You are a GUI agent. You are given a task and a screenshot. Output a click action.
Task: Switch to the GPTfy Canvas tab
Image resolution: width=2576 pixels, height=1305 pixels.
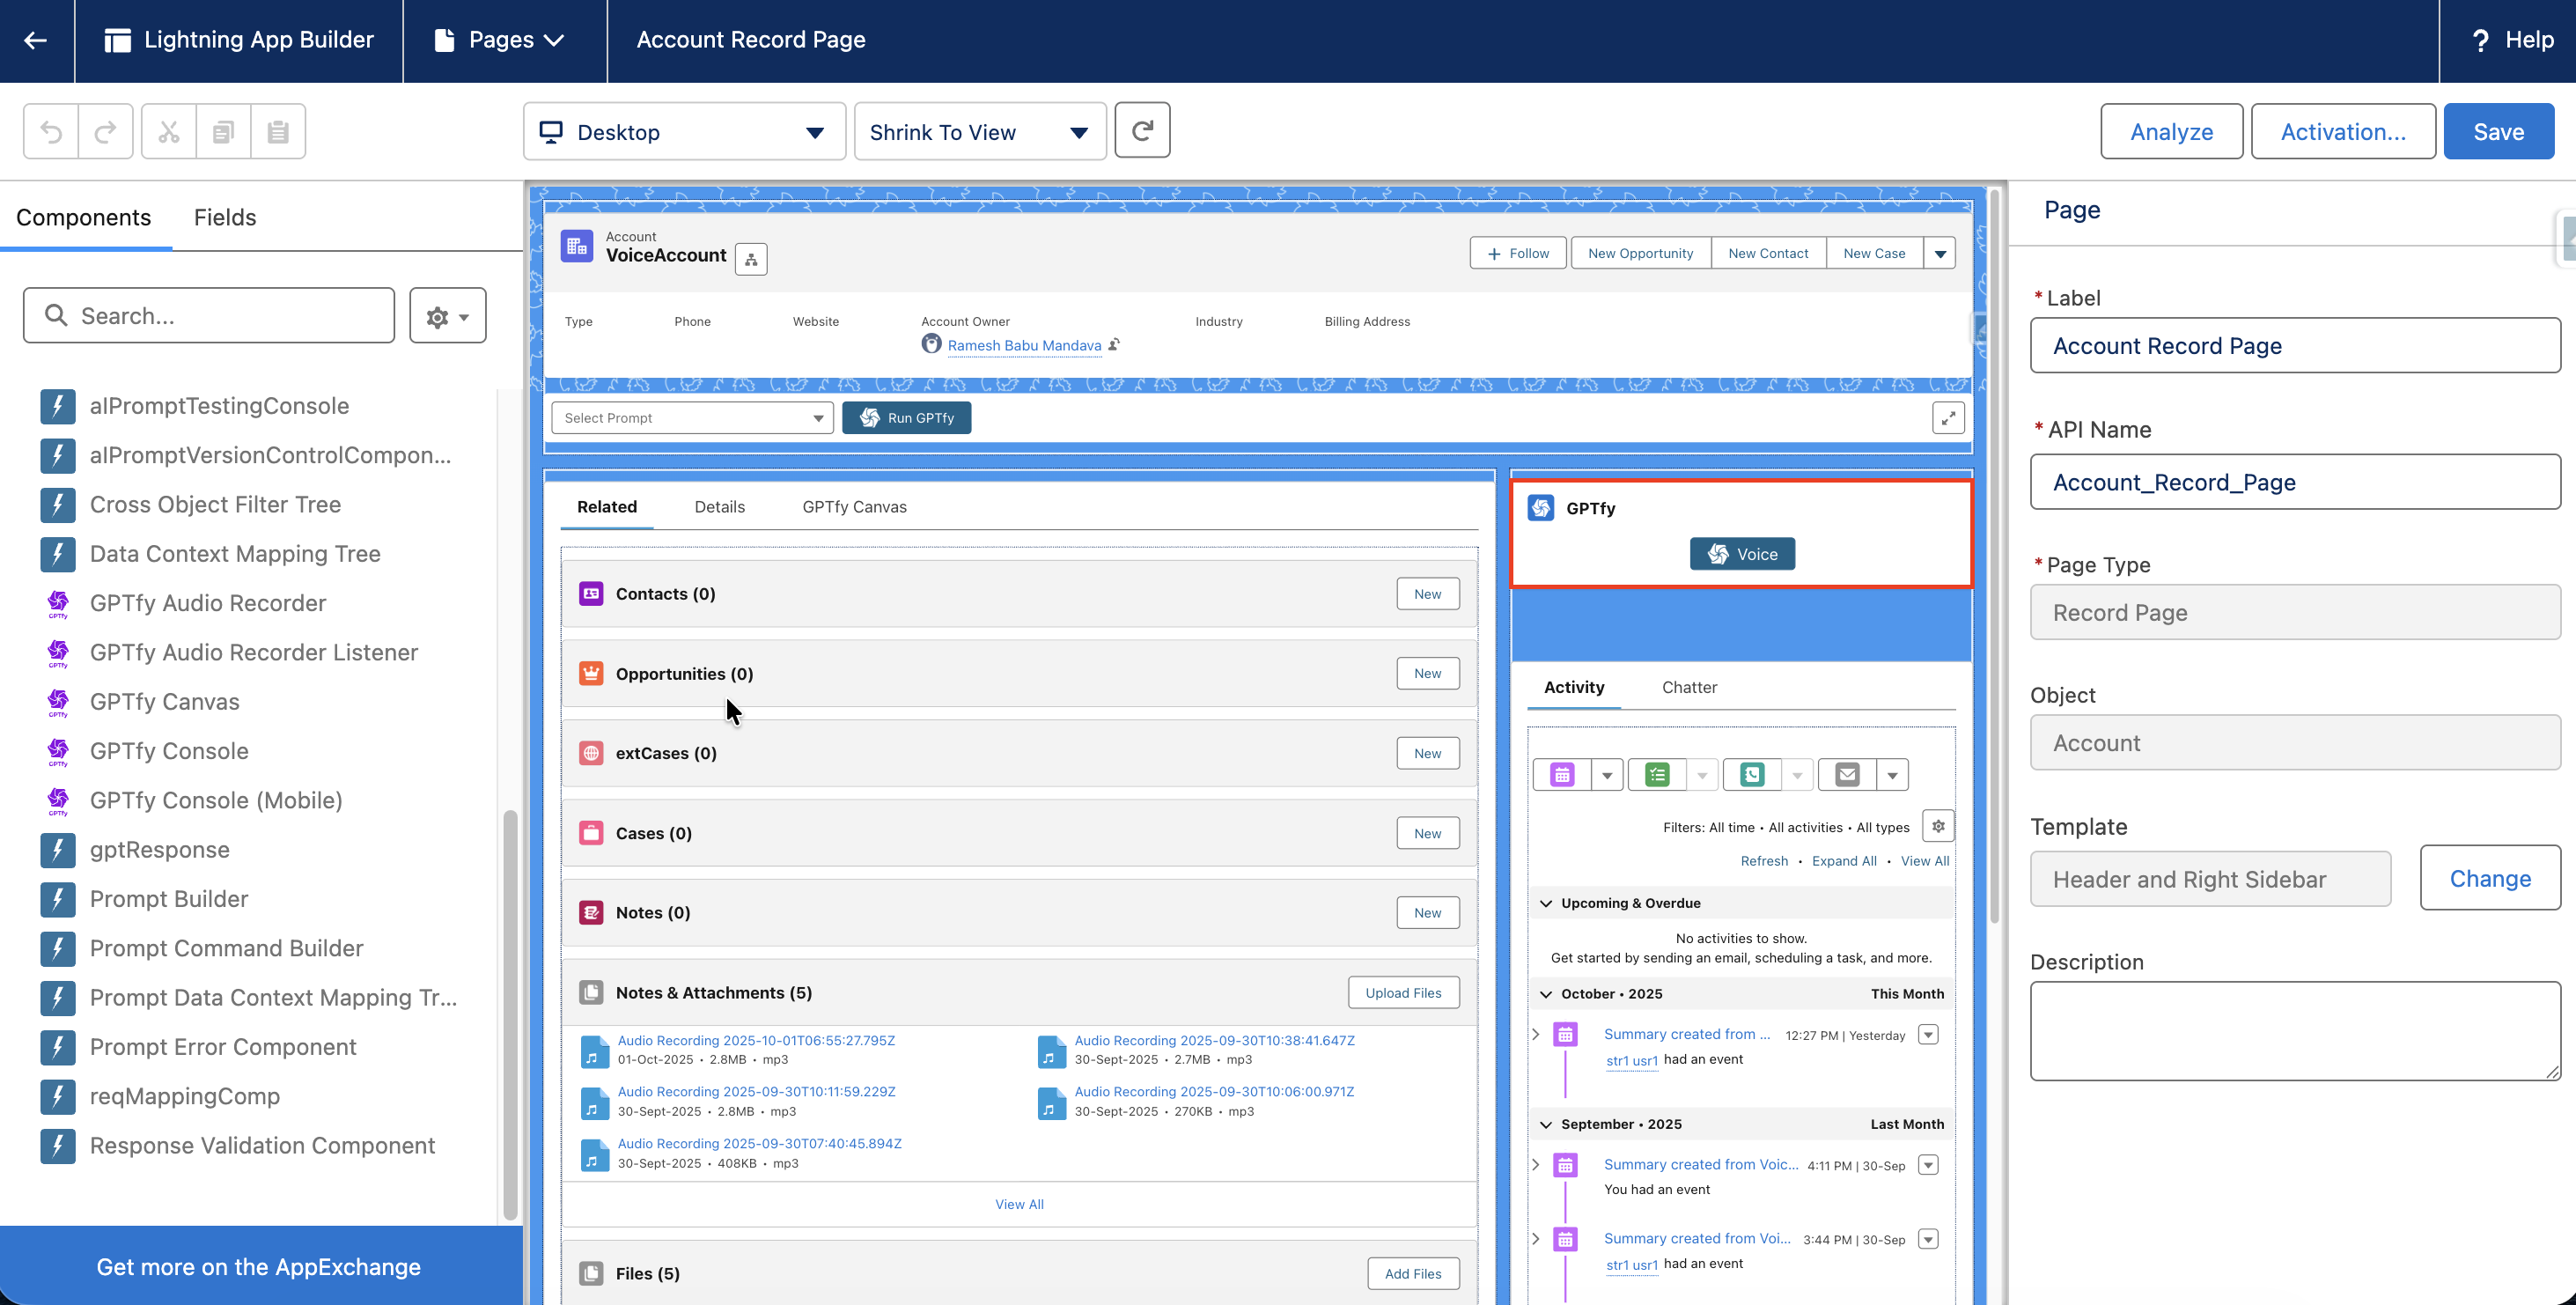pyautogui.click(x=854, y=507)
